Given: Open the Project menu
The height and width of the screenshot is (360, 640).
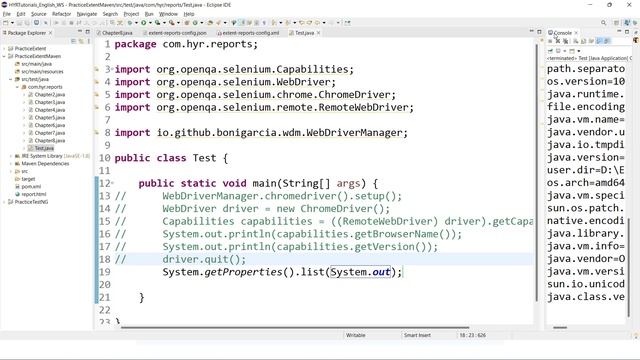Looking at the screenshot, I should (131, 14).
